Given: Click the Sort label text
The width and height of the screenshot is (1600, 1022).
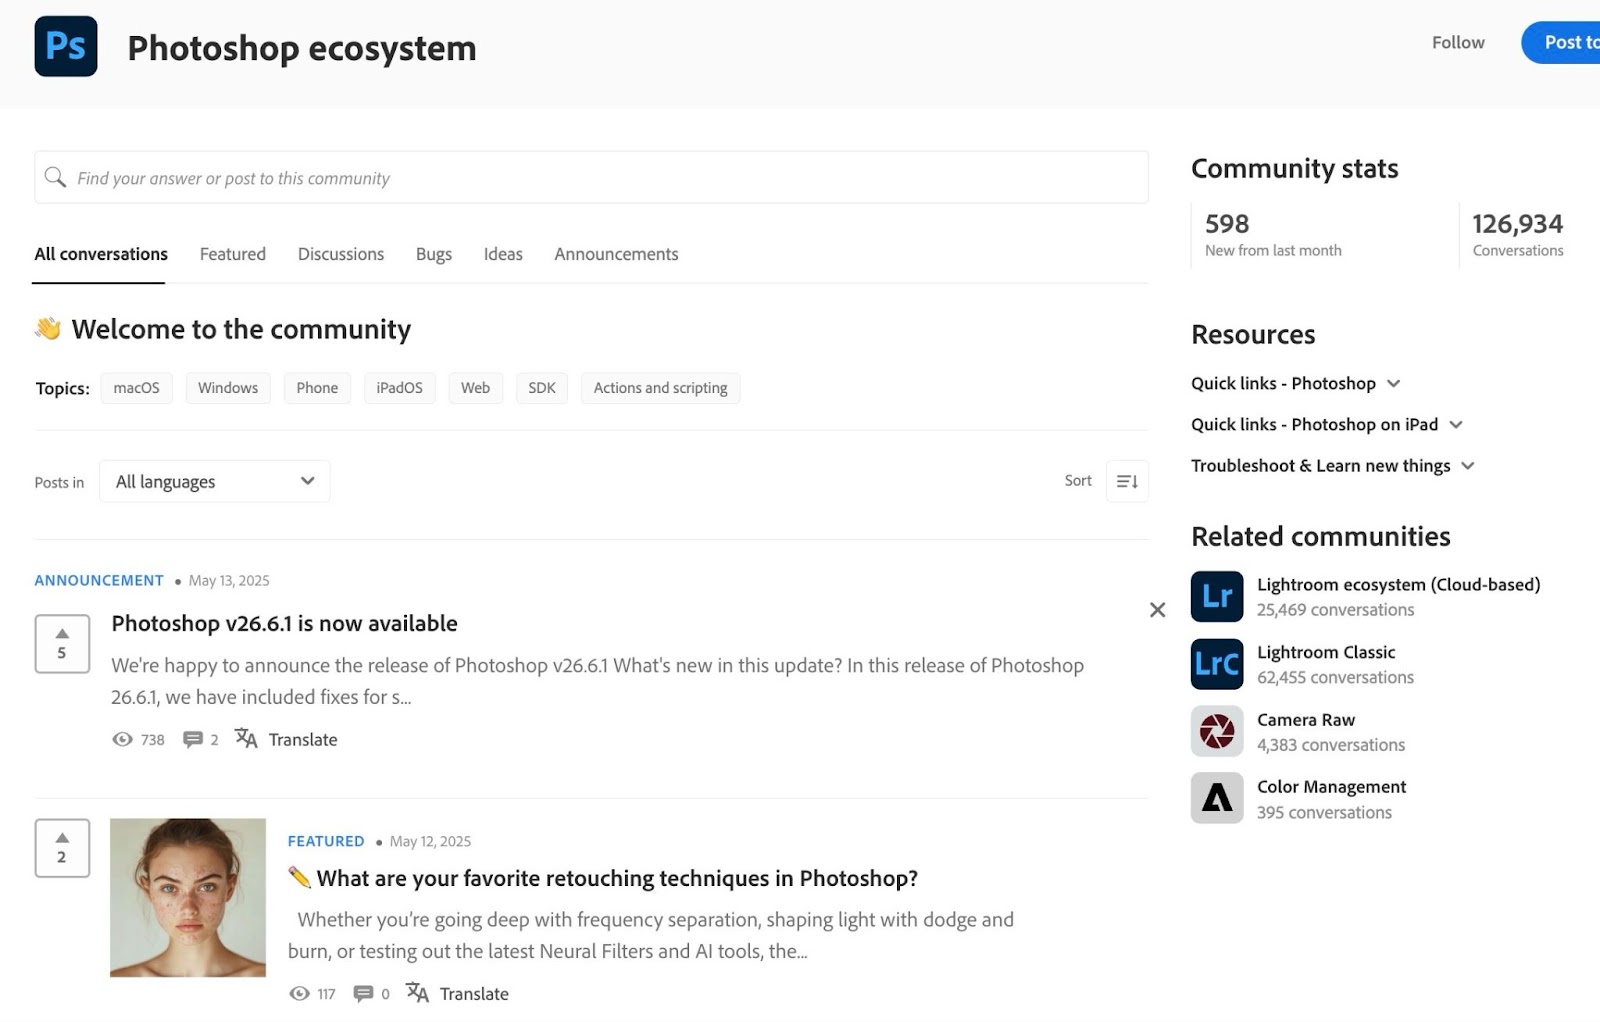Looking at the screenshot, I should [1078, 480].
